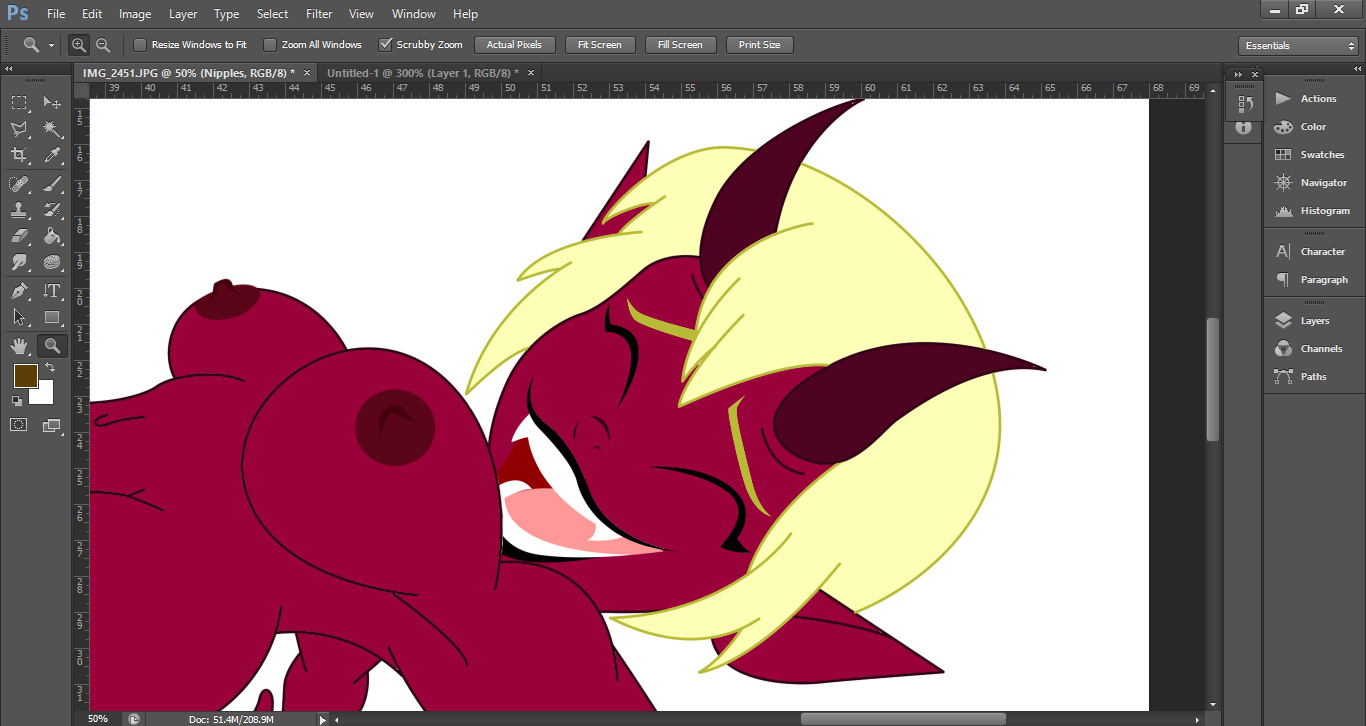Select the Rectangle shape tool
Viewport: 1366px width, 726px height.
[52, 317]
